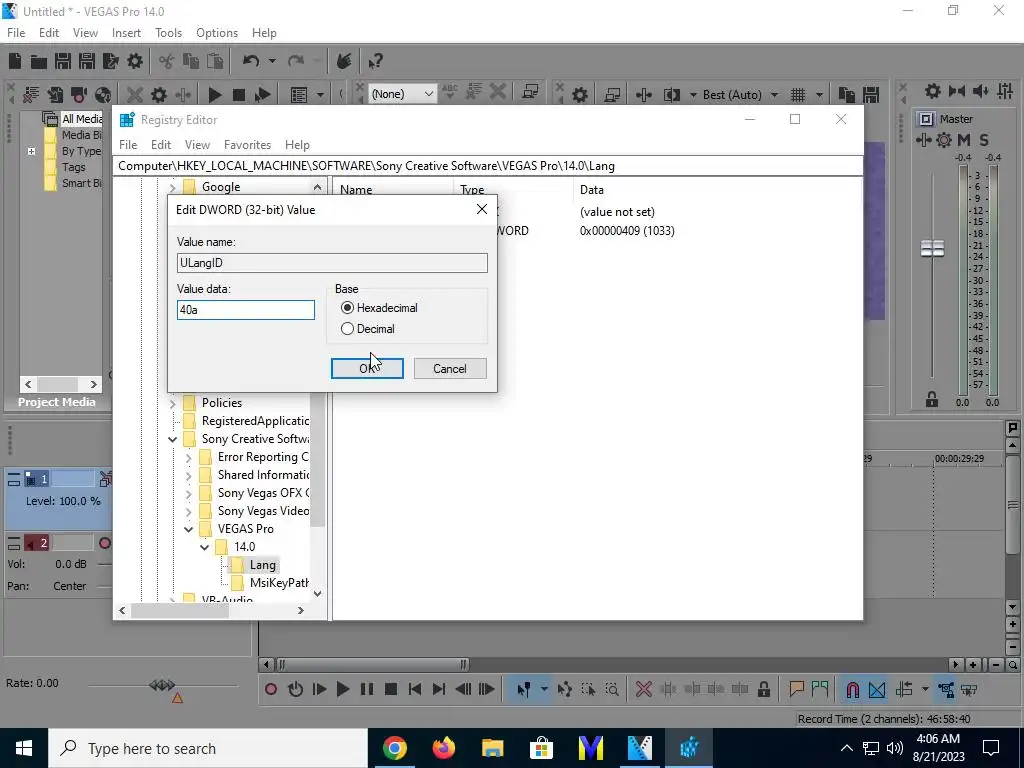The image size is (1024, 768).
Task: Click OK in Edit DWORD dialog
Action: coord(367,368)
